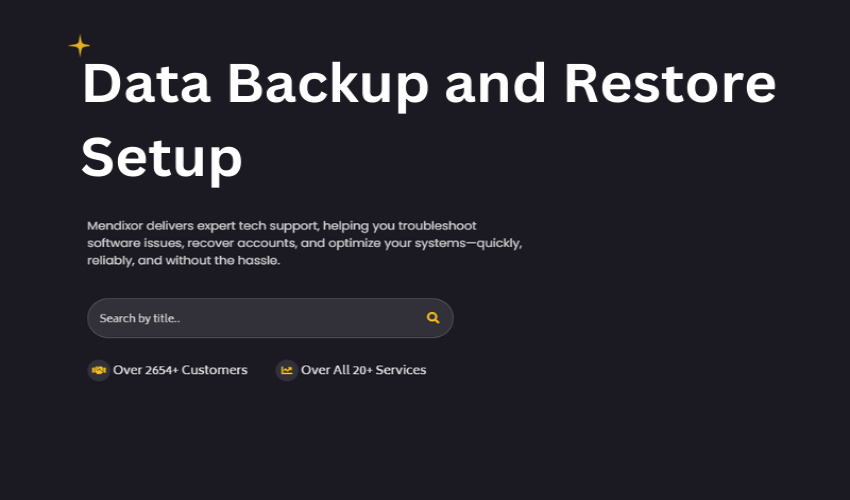Focus the Search by title field
Screen dimensions: 850x500
[x=270, y=318]
